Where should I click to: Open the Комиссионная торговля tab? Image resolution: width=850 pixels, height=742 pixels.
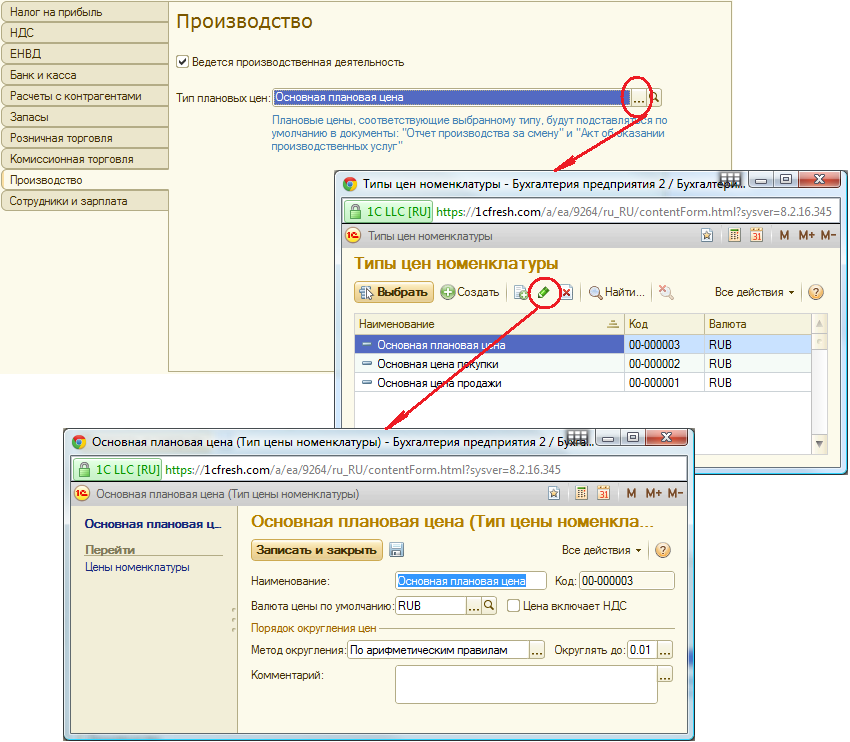click(85, 159)
